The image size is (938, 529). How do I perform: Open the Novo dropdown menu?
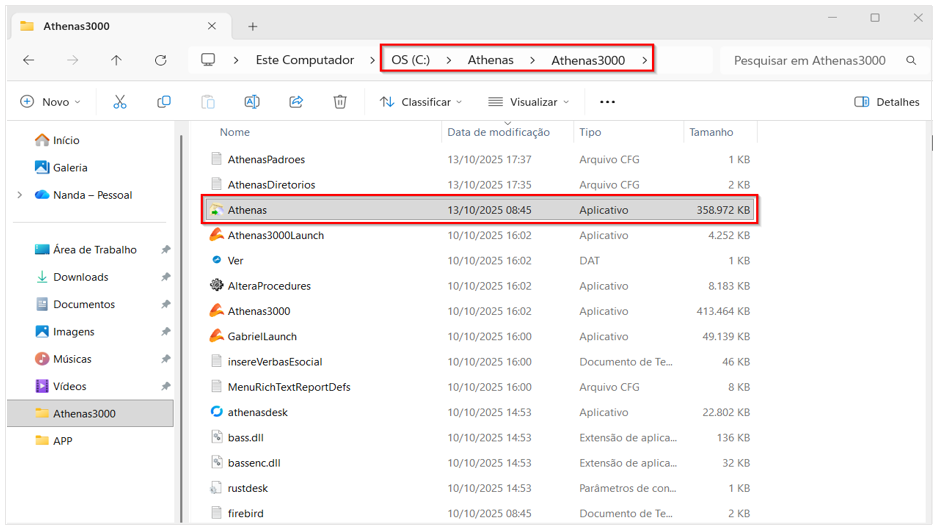50,102
